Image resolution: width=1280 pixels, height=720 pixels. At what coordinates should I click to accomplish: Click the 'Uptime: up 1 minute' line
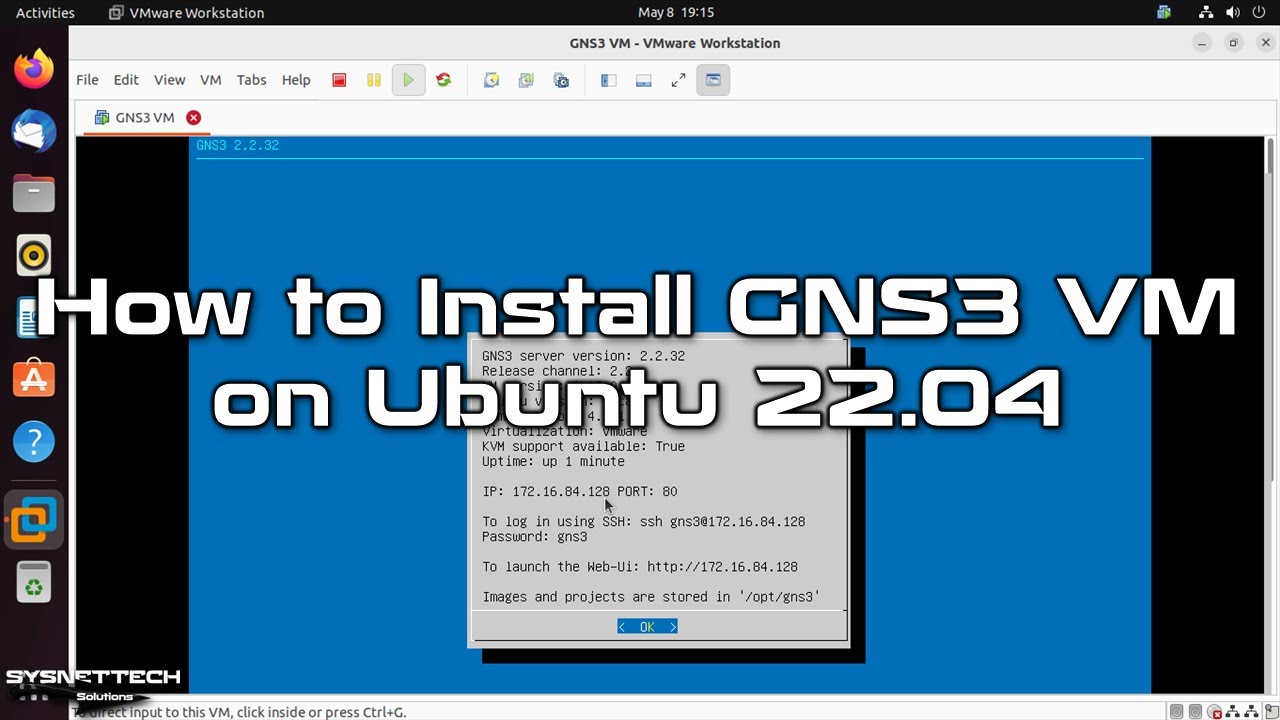(x=553, y=461)
